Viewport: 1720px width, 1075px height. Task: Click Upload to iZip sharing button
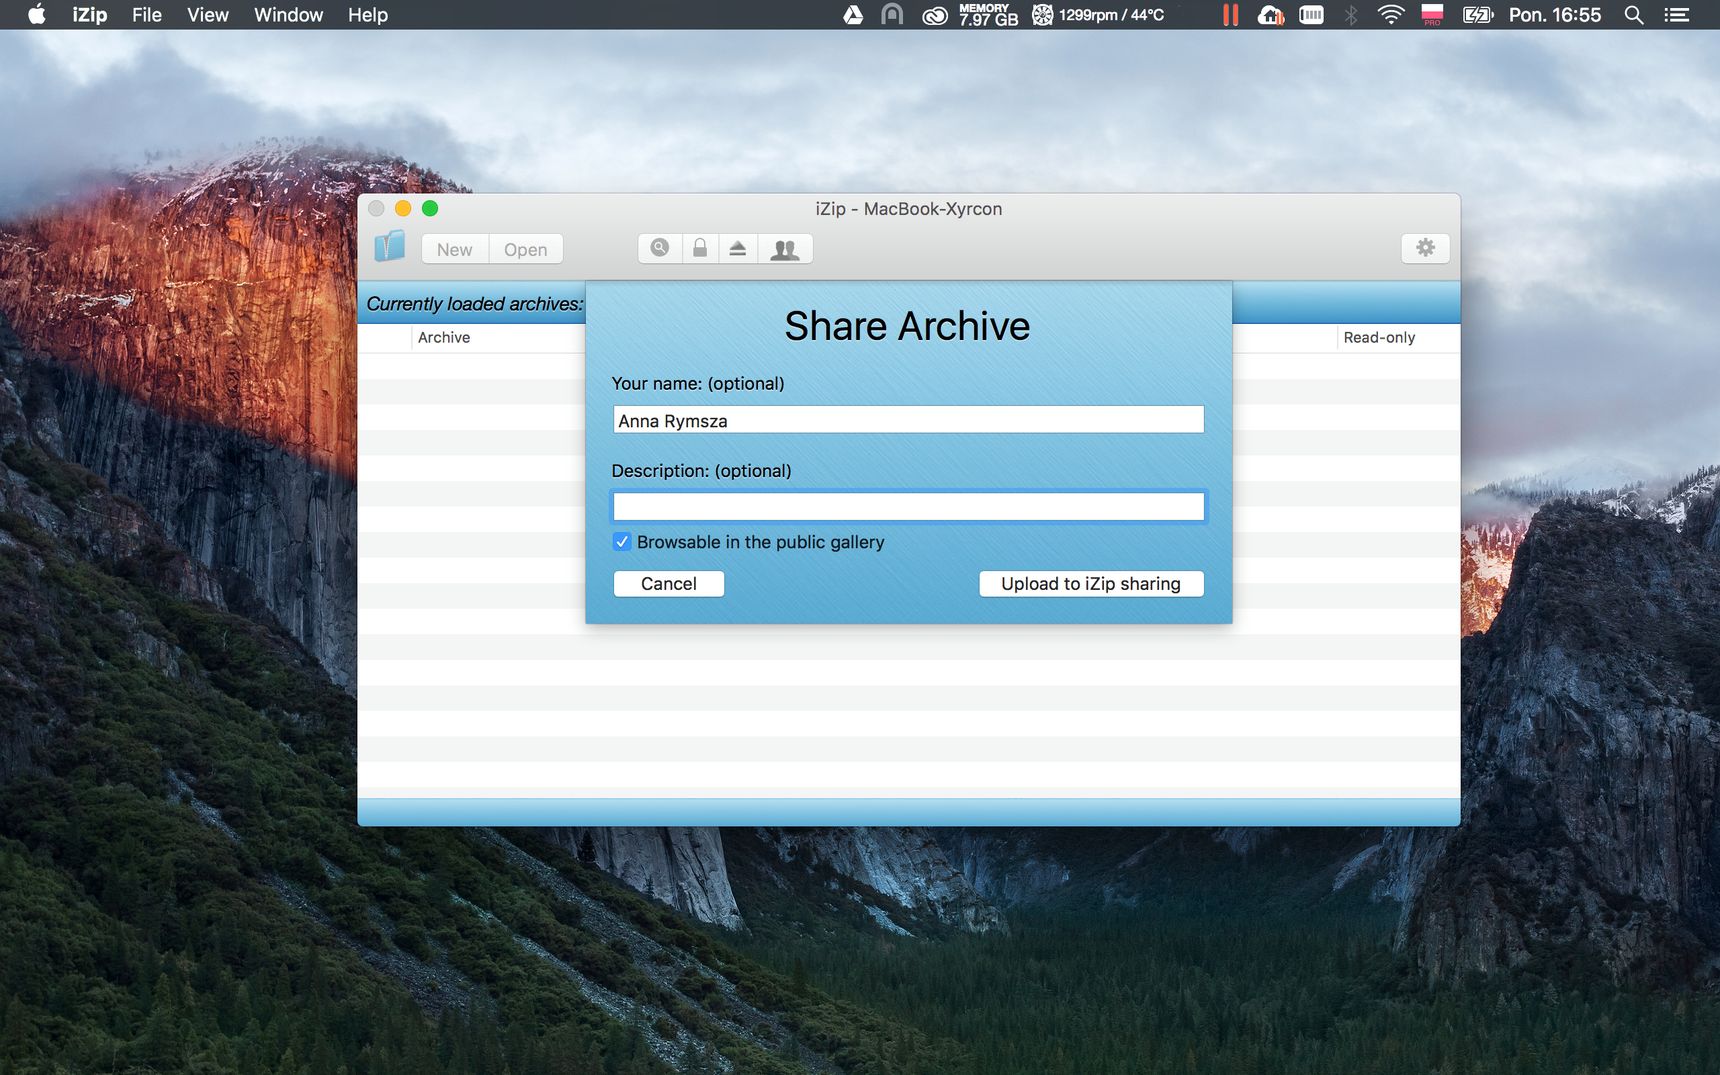tap(1091, 584)
